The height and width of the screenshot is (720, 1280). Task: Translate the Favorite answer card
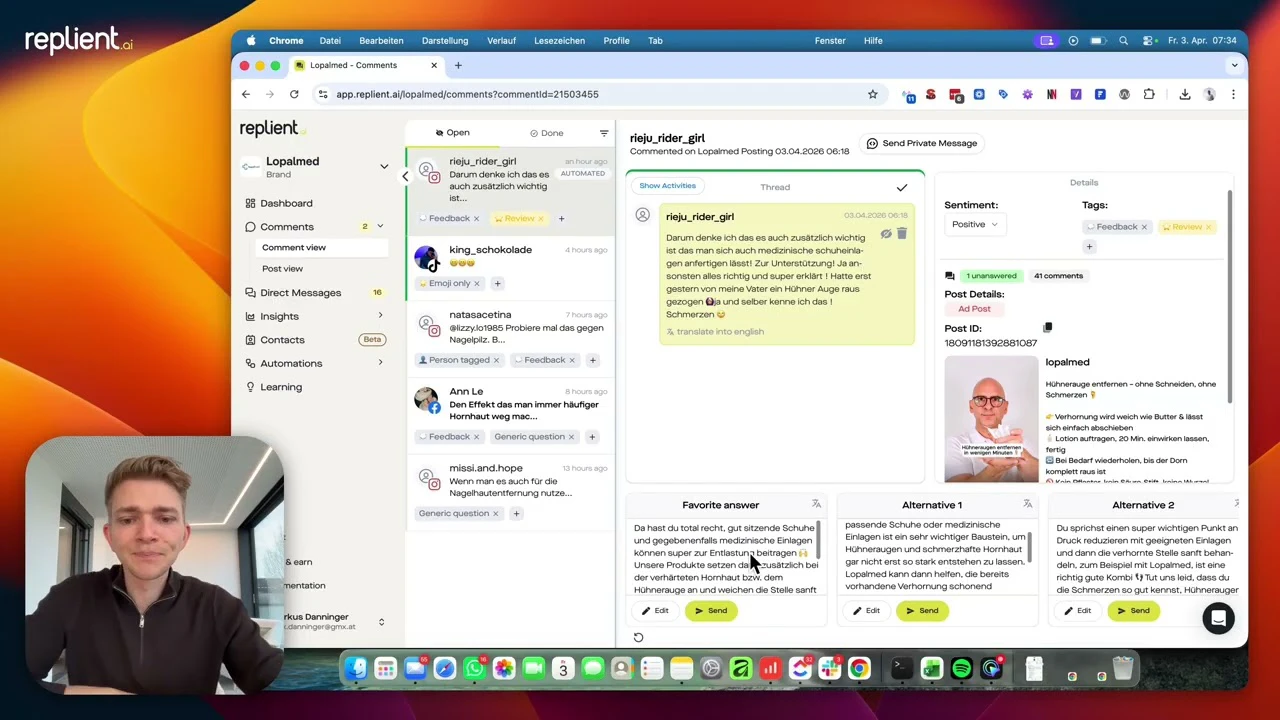(x=816, y=504)
